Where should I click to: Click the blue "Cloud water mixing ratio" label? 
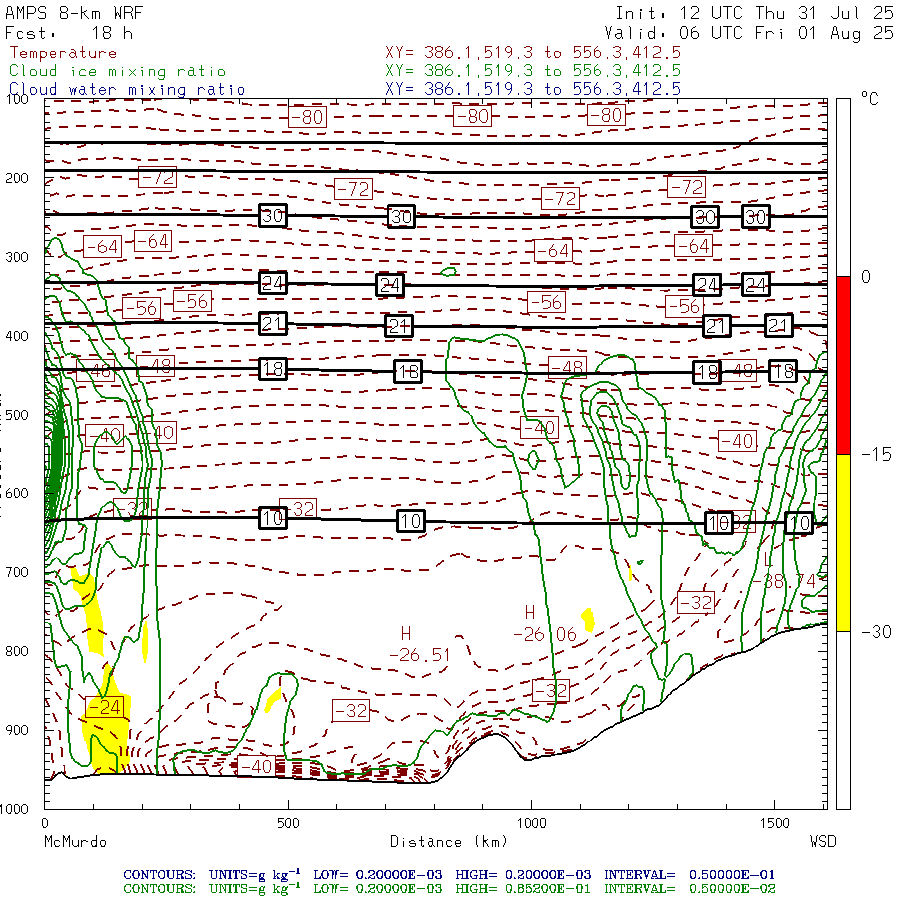tap(127, 90)
